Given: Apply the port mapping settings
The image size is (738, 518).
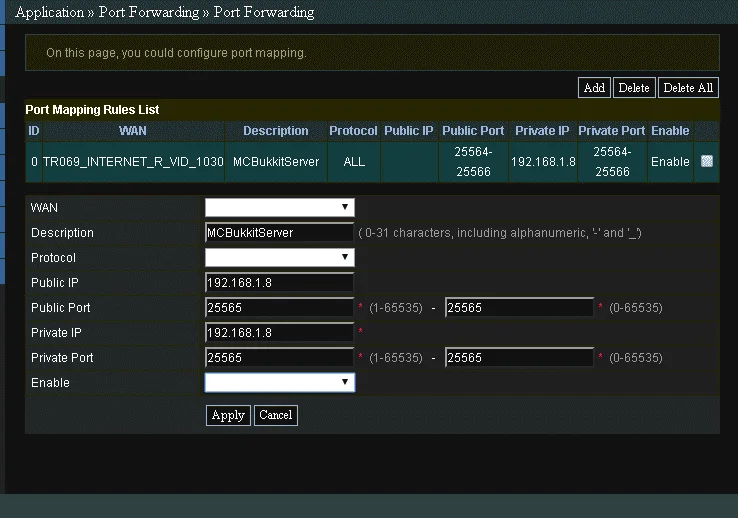Looking at the screenshot, I should pos(228,415).
